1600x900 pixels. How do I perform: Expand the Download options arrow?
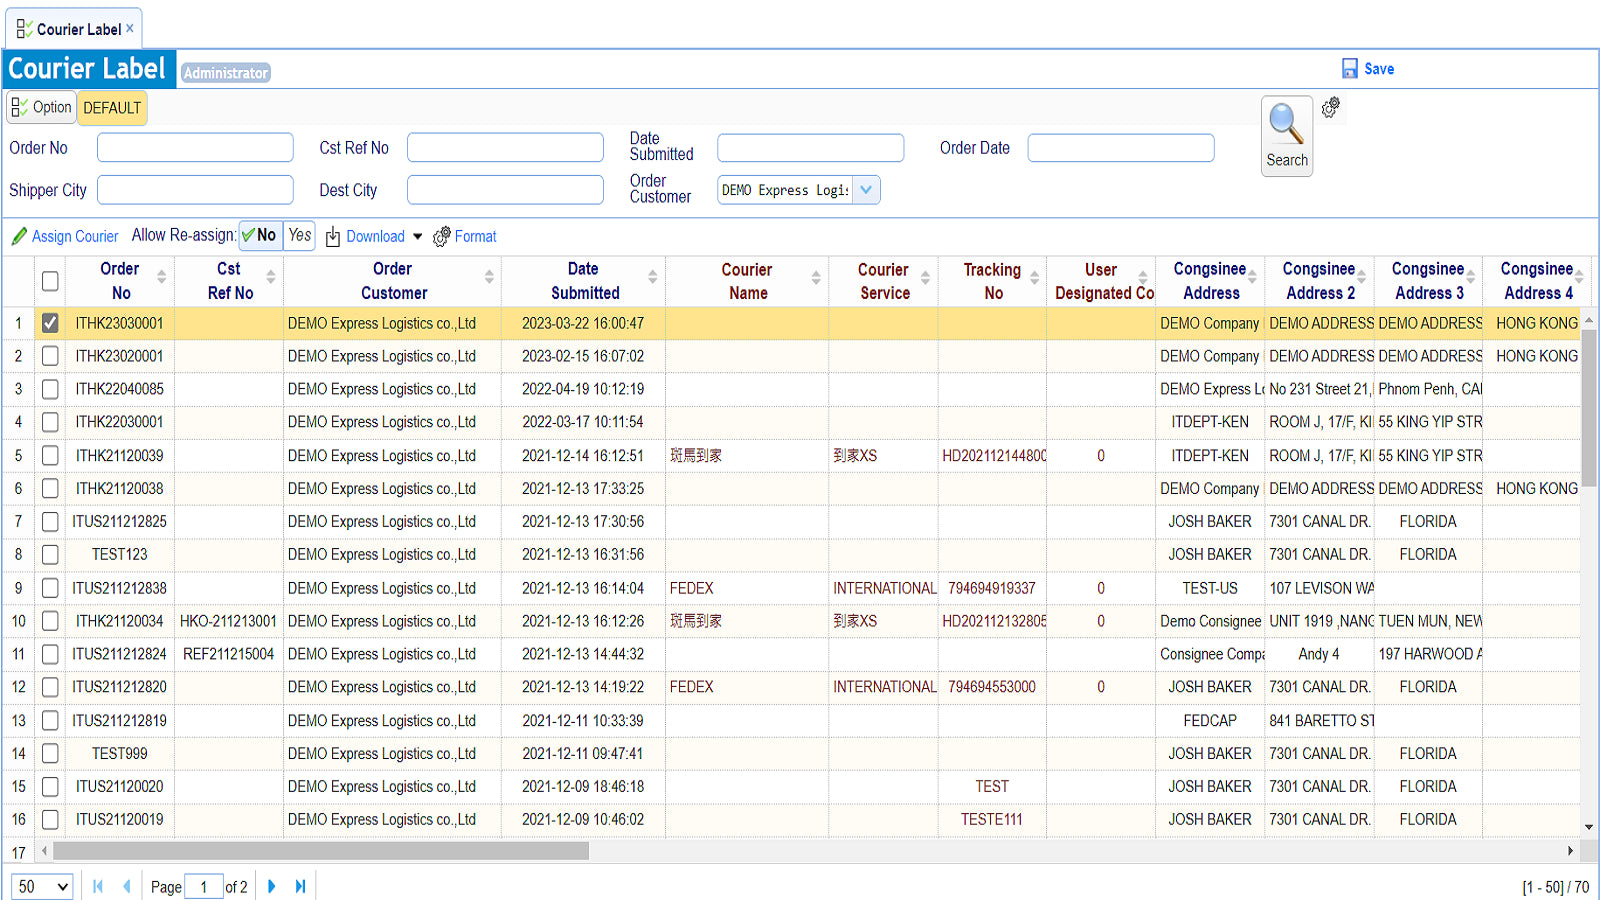[x=418, y=237]
